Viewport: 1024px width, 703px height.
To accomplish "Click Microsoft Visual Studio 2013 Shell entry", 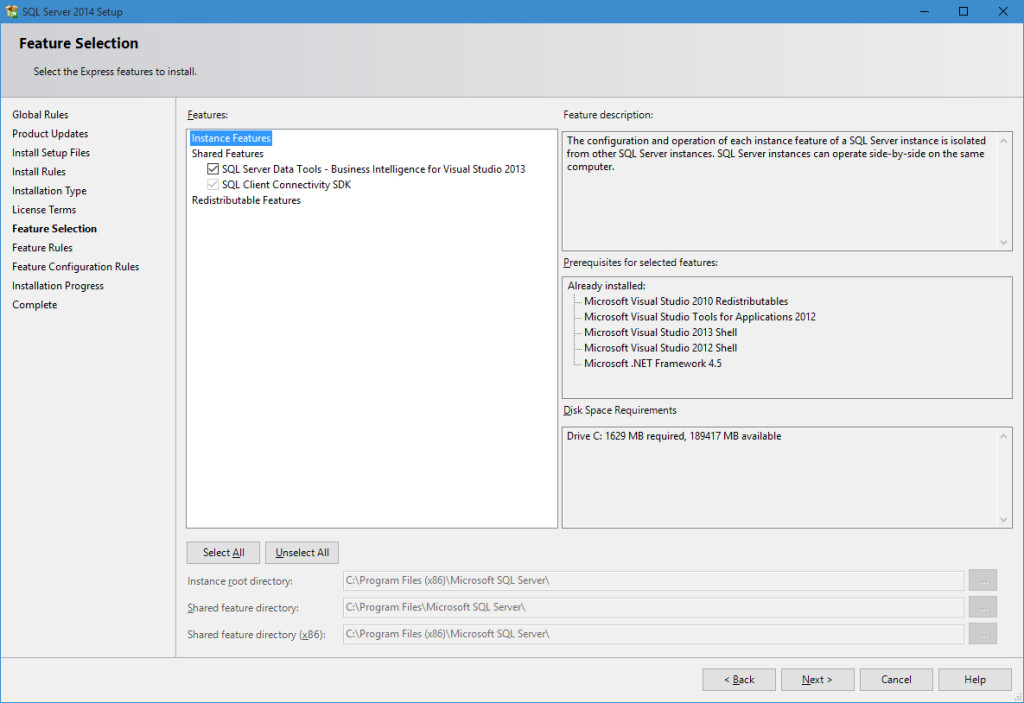I will click(660, 333).
